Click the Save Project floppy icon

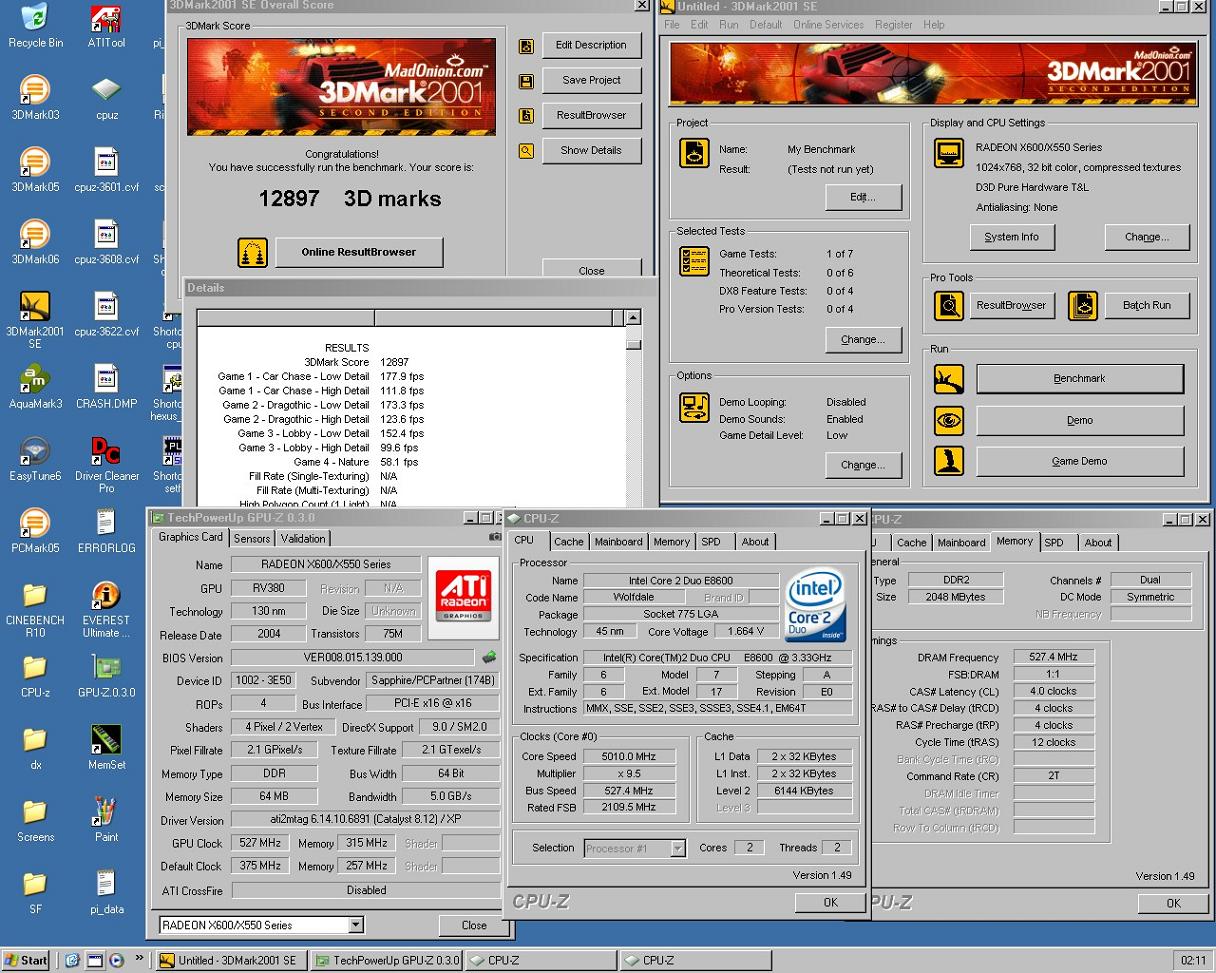(526, 81)
